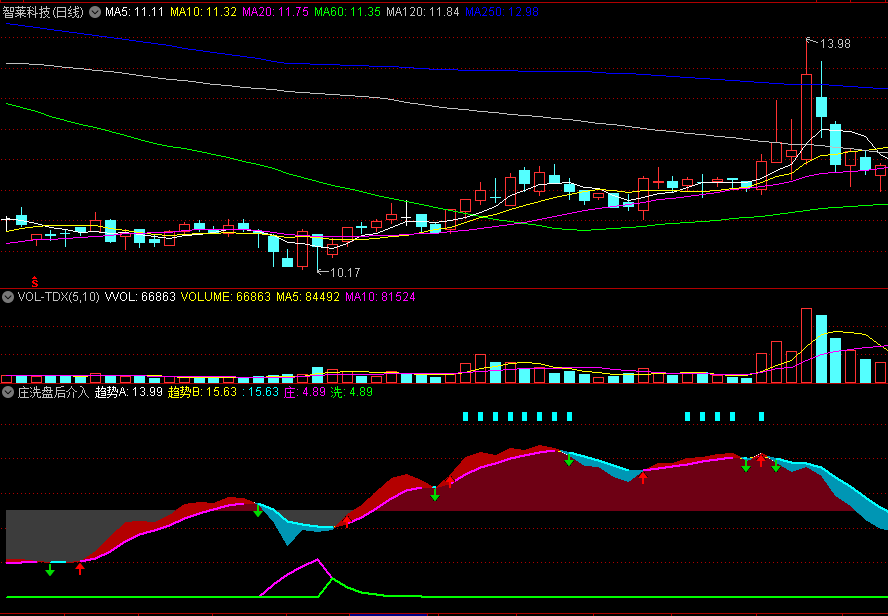888x616 pixels.
Task: Open the dropdown beside 庄洗盘后介入
Action: click(x=8, y=392)
